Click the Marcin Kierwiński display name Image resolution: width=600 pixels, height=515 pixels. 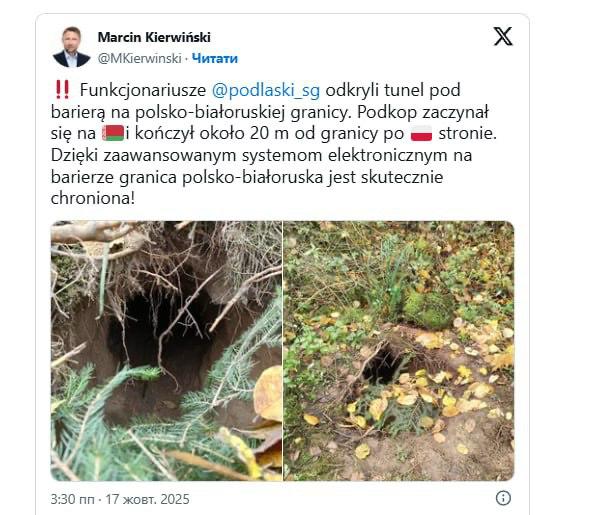(154, 37)
